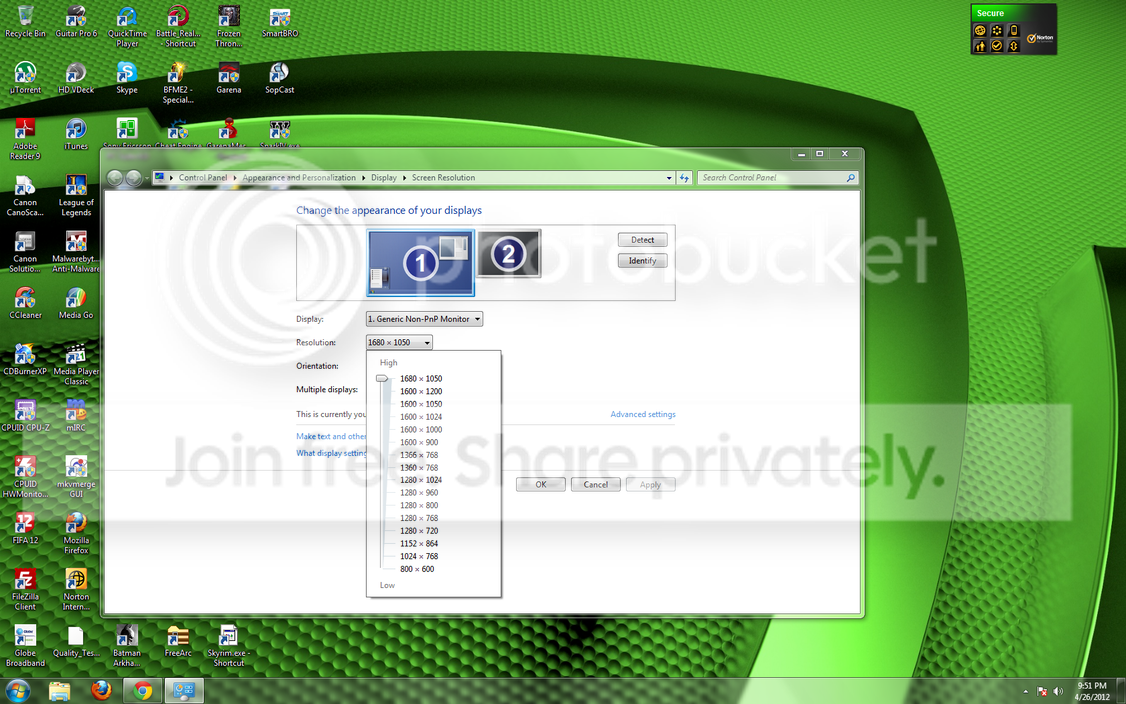Open the Display monitor dropdown

click(x=424, y=319)
